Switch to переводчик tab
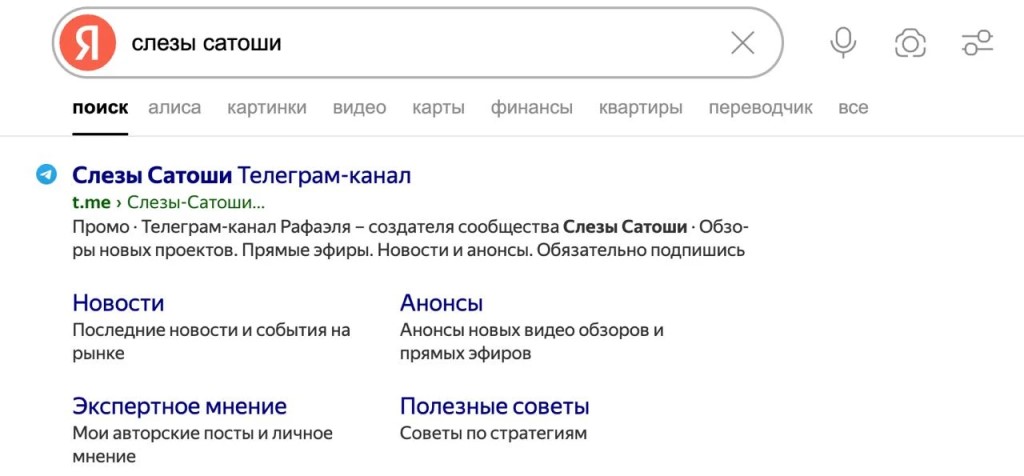Viewport: 1024px width, 476px height. click(x=760, y=108)
